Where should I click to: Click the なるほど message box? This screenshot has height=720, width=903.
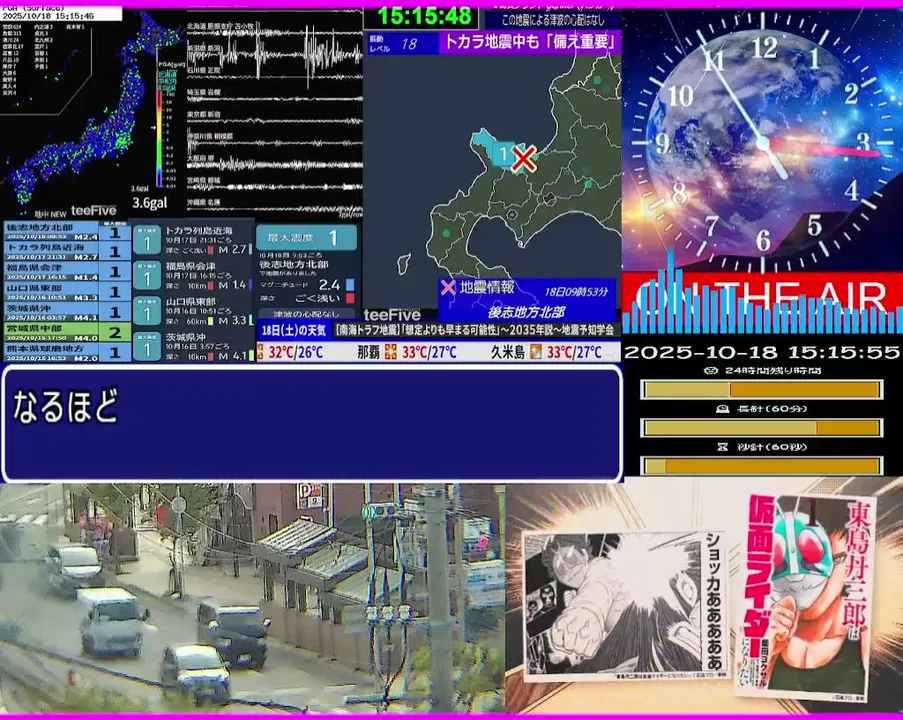[x=312, y=423]
